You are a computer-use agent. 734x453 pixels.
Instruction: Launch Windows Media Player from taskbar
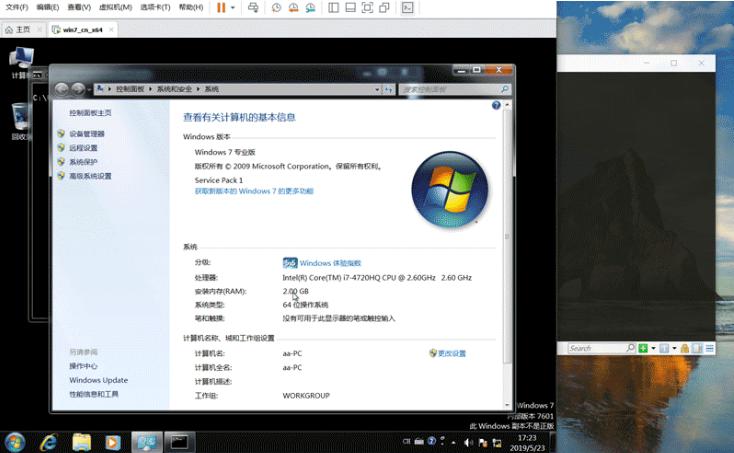112,441
